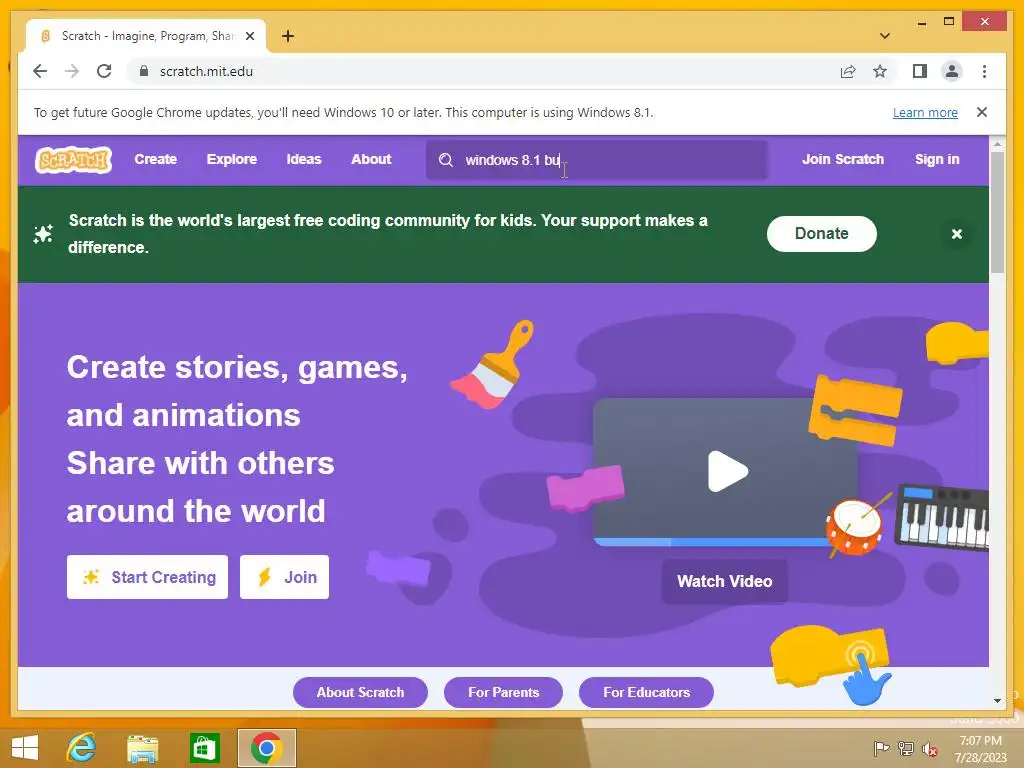Open the network tray icon
This screenshot has width=1024, height=768.
pos(905,748)
